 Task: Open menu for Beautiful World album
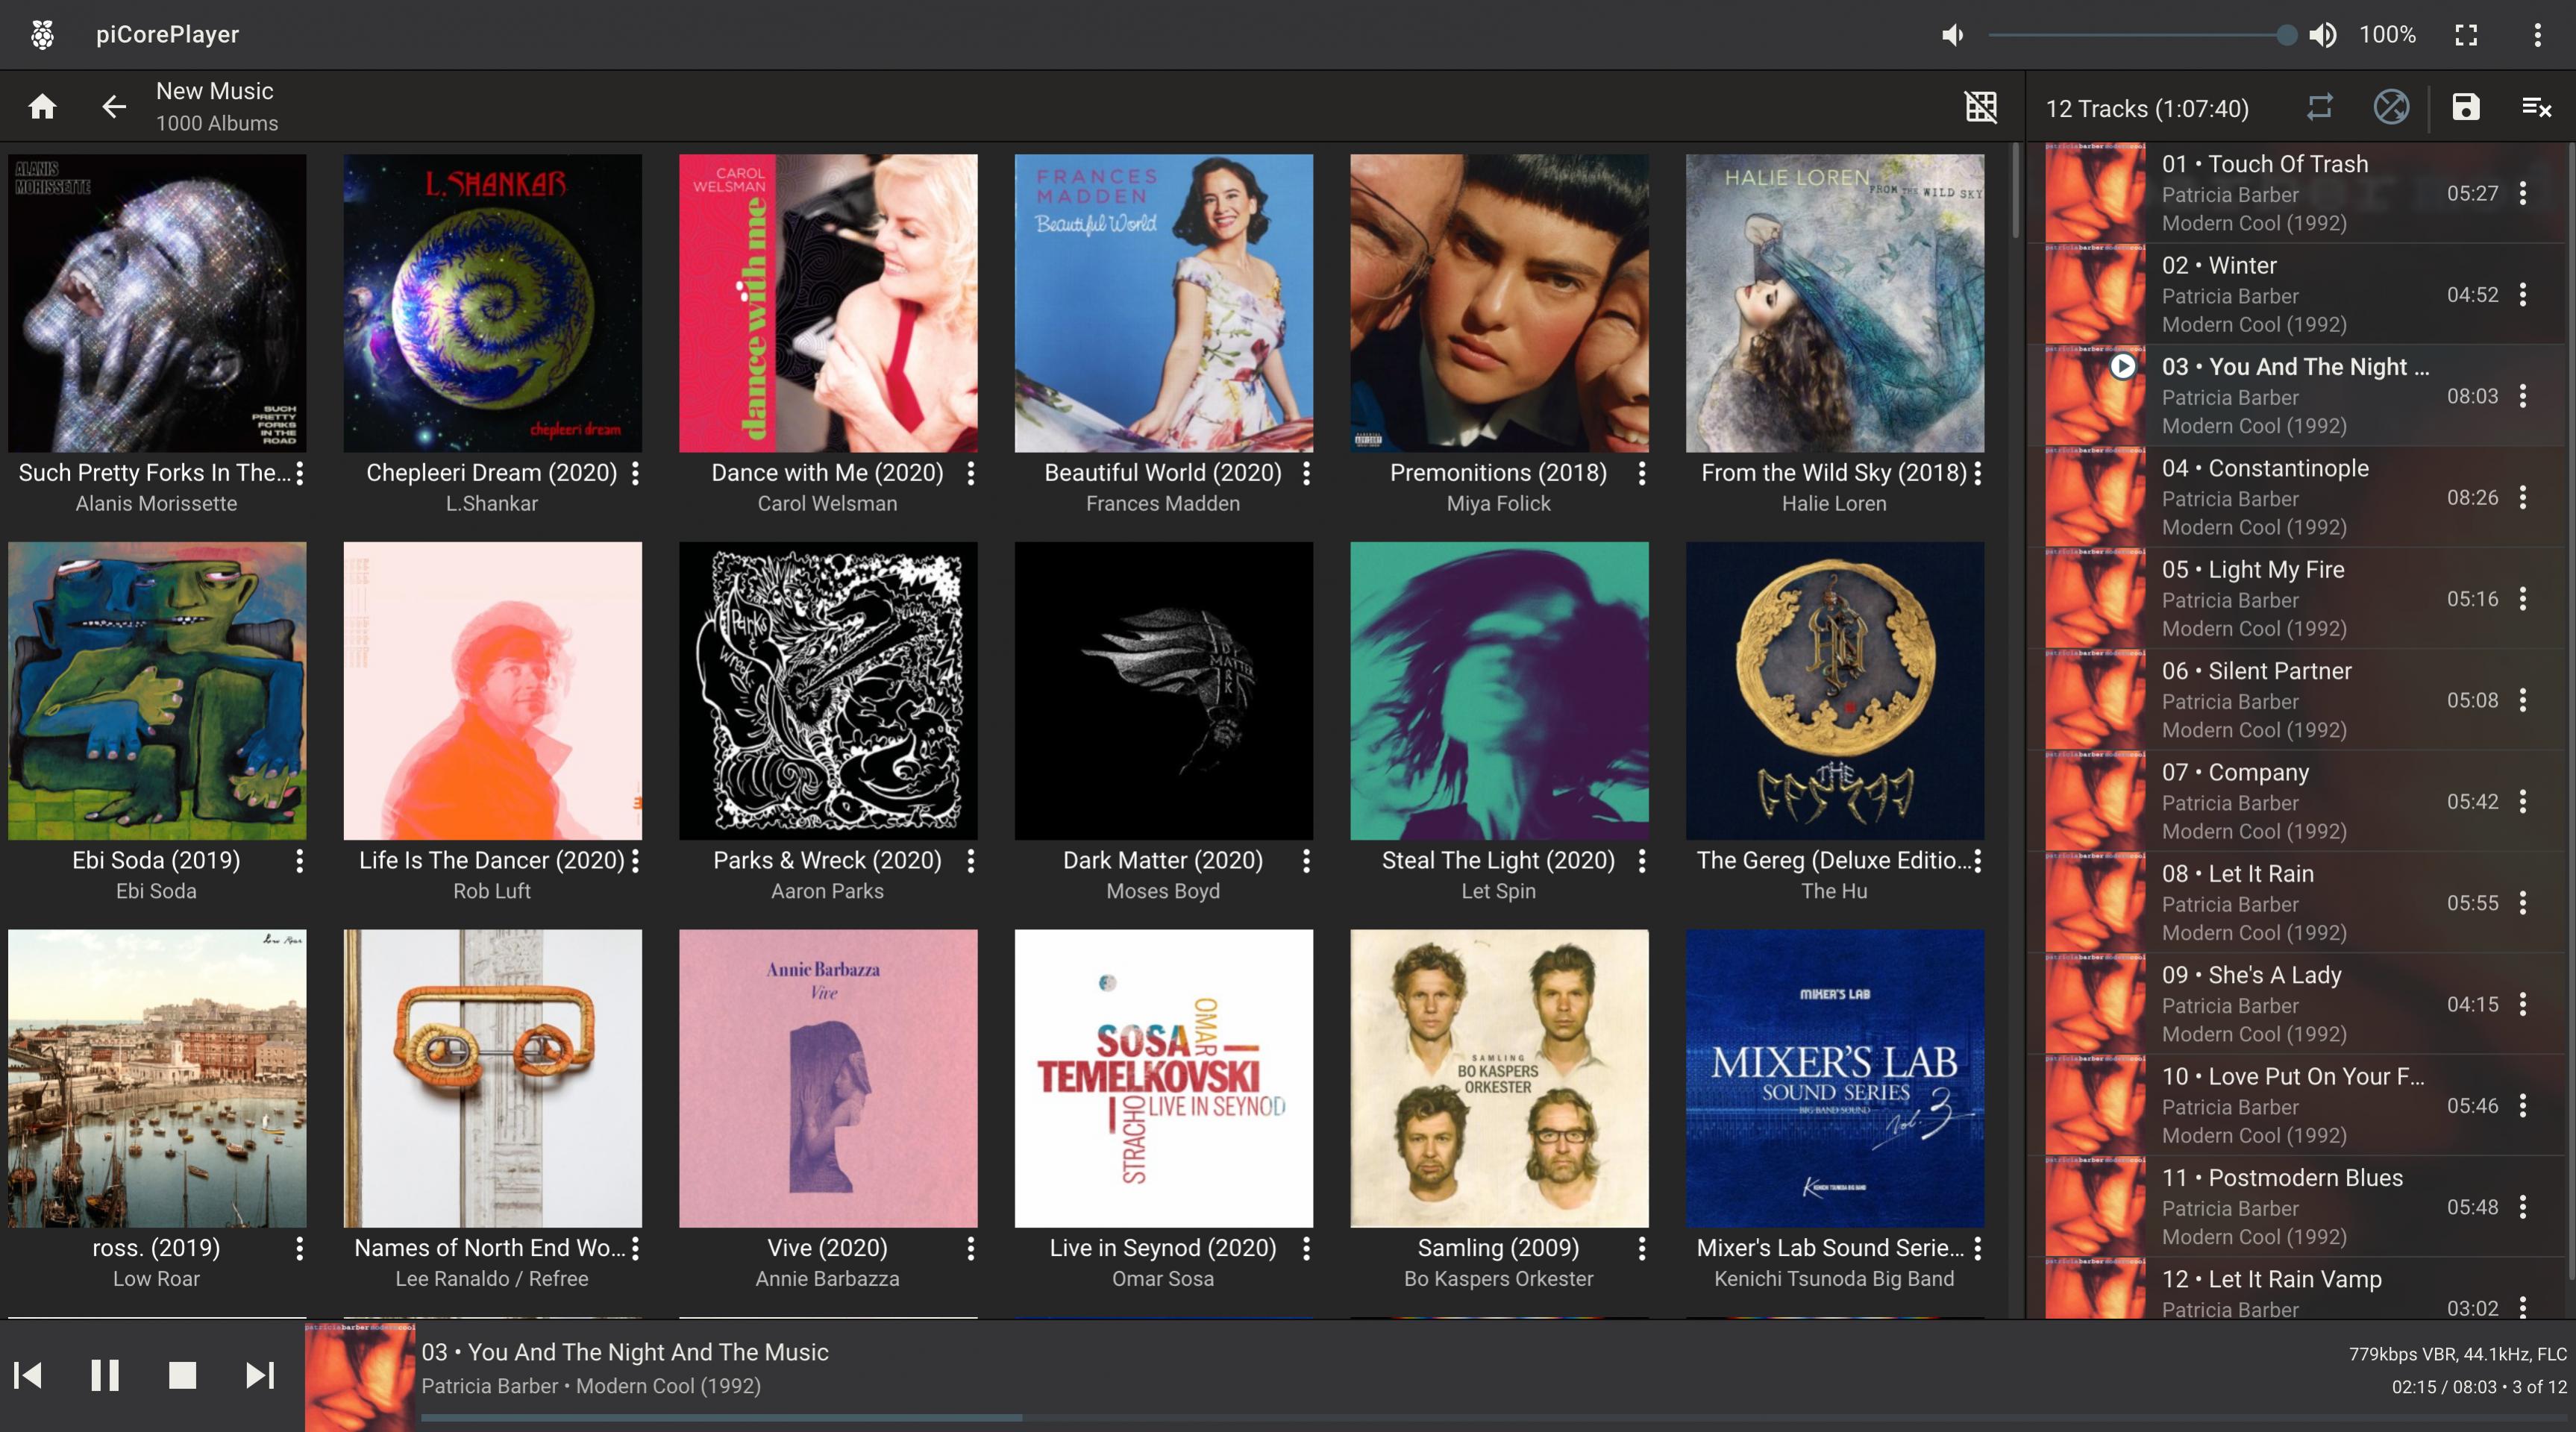click(x=1306, y=473)
